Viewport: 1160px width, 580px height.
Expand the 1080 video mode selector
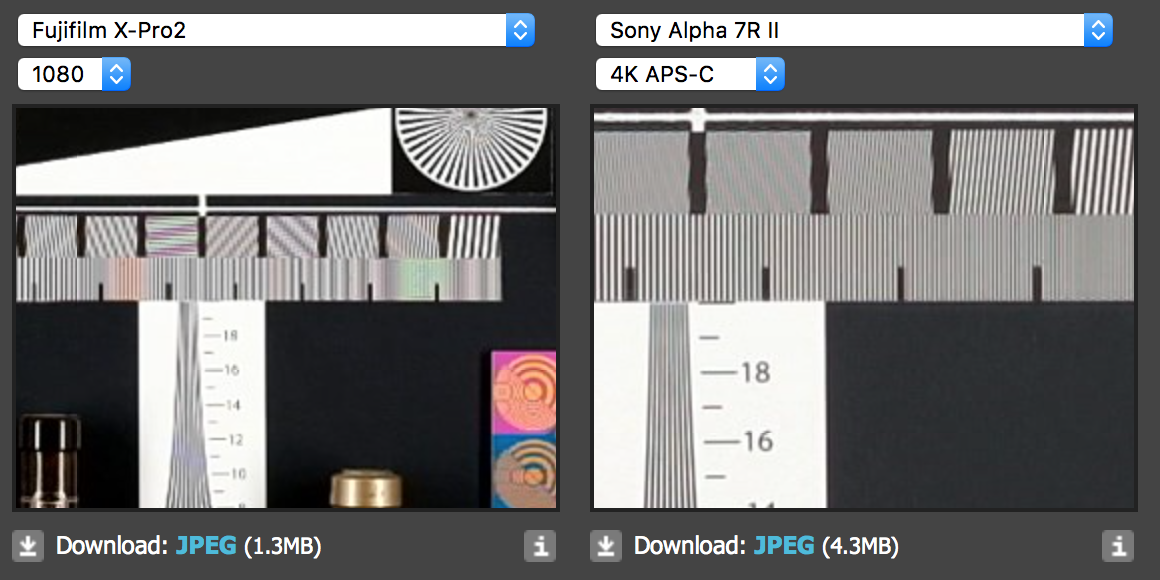pyautogui.click(x=74, y=74)
